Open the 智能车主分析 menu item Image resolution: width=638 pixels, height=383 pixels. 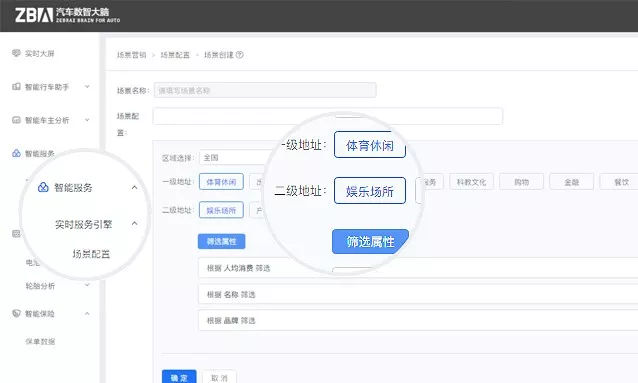pyautogui.click(x=47, y=120)
